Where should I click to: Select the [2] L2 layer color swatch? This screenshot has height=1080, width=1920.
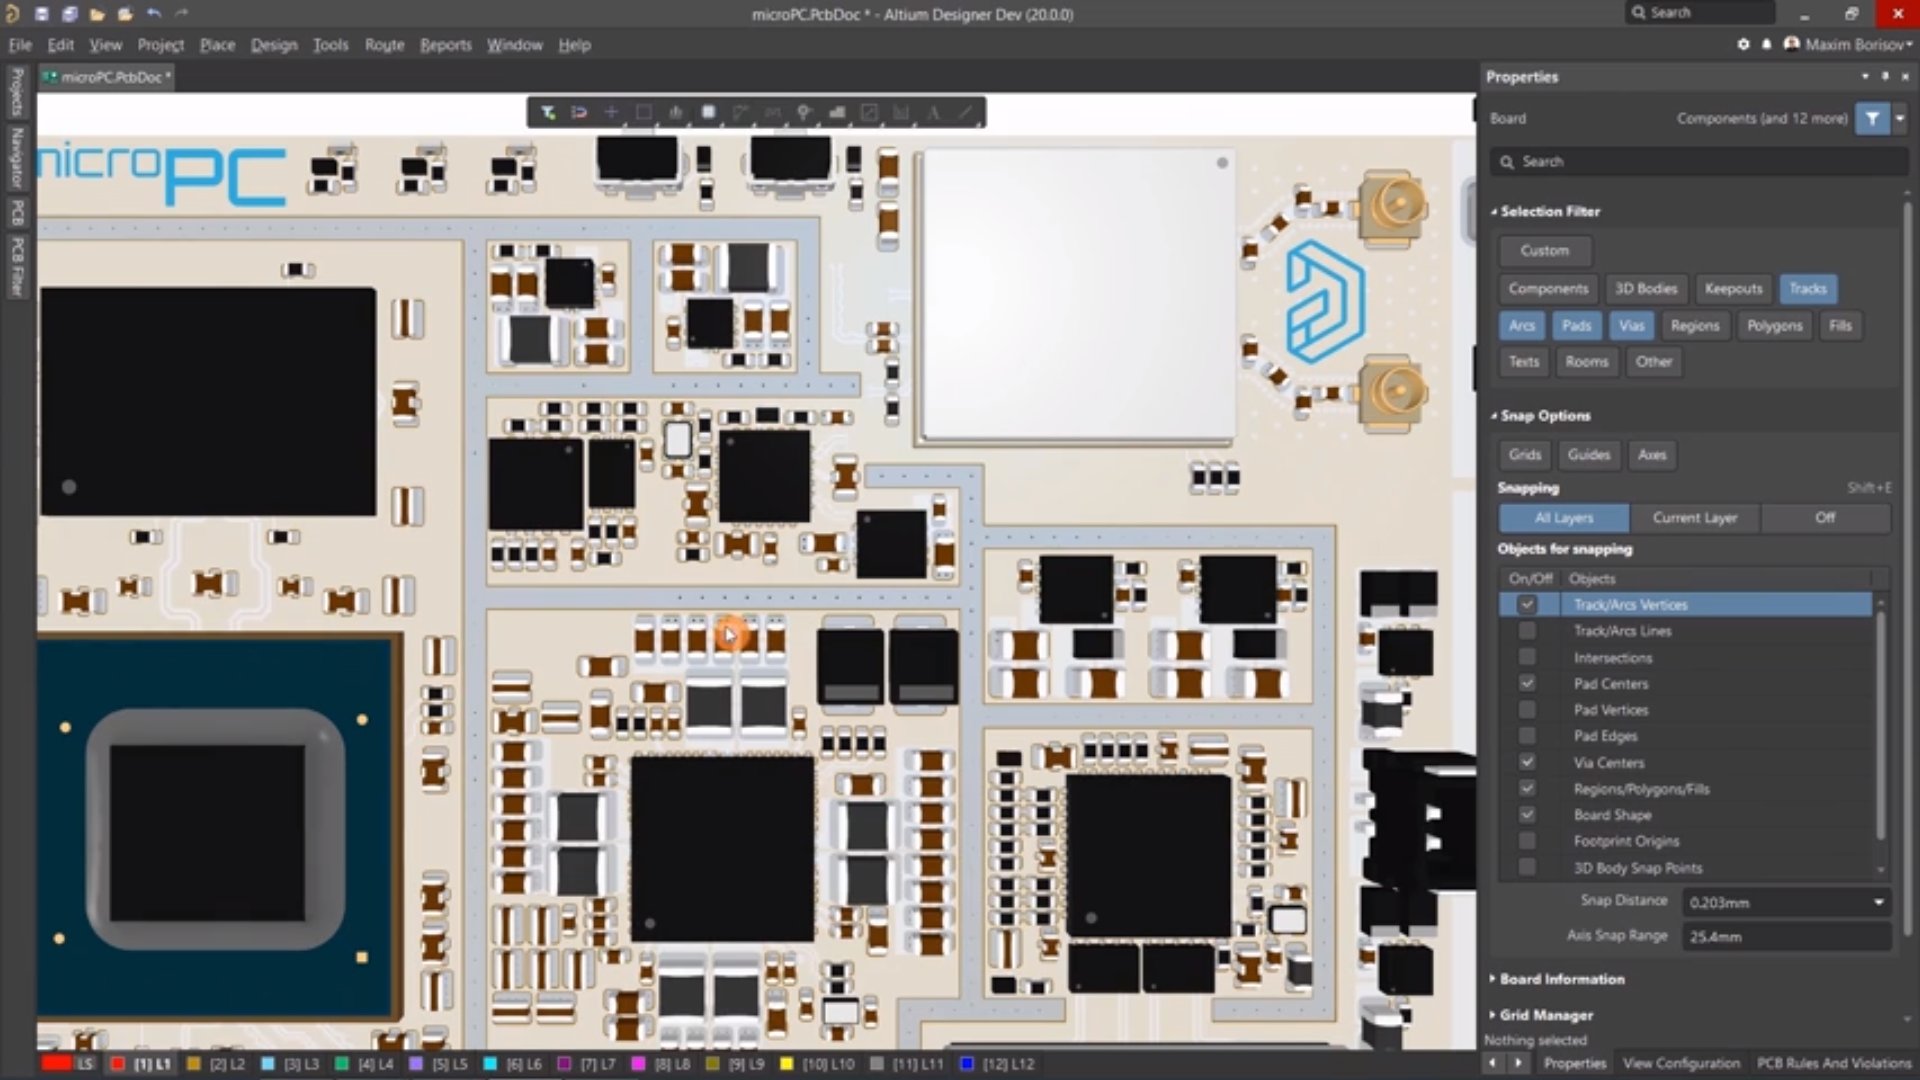click(x=194, y=1064)
